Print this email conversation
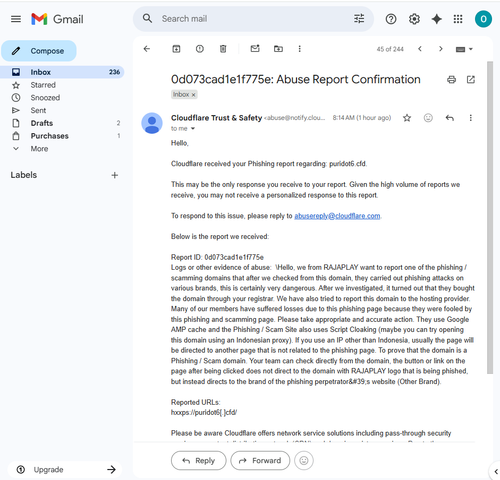 pos(451,80)
